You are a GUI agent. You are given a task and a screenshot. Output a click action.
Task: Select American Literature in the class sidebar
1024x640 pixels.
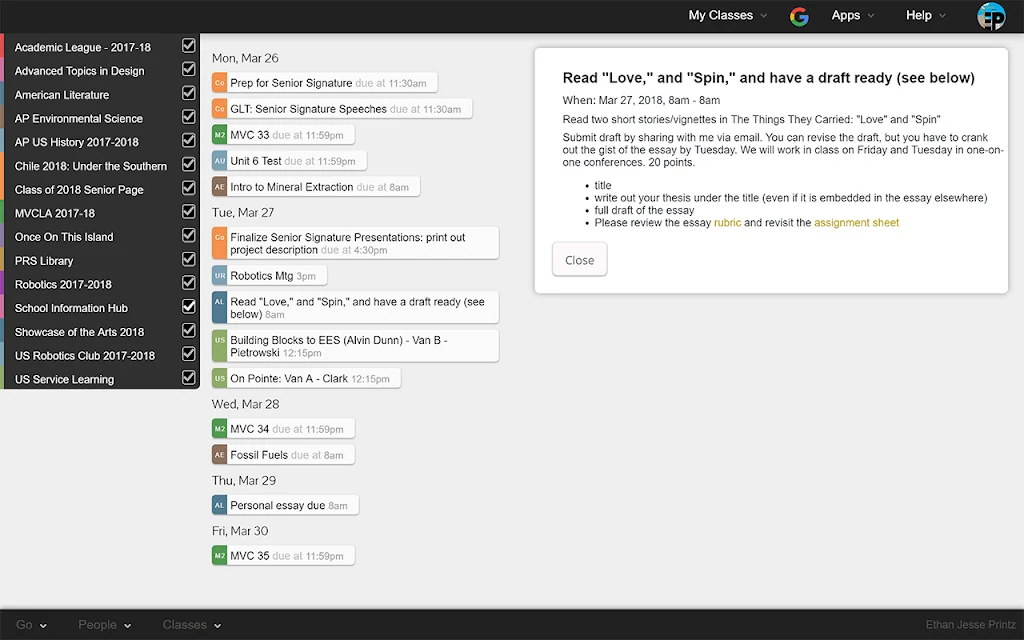tap(62, 95)
